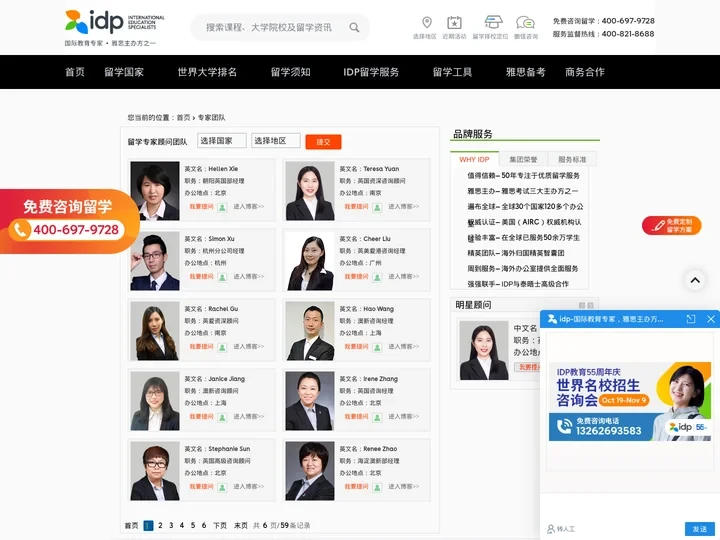The width and height of the screenshot is (720, 540).
Task: Click the 世界名校招生咨询会 chat banner
Action: (x=630, y=402)
